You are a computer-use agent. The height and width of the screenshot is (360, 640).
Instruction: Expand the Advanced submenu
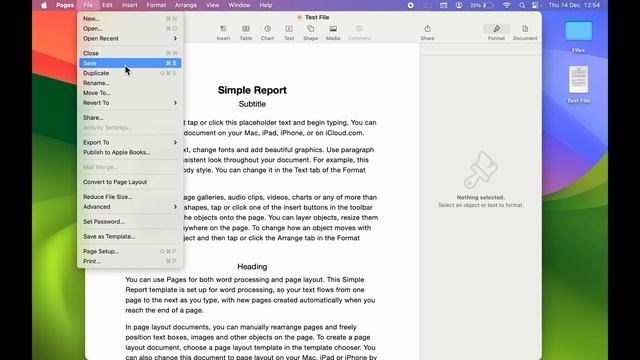(130, 207)
